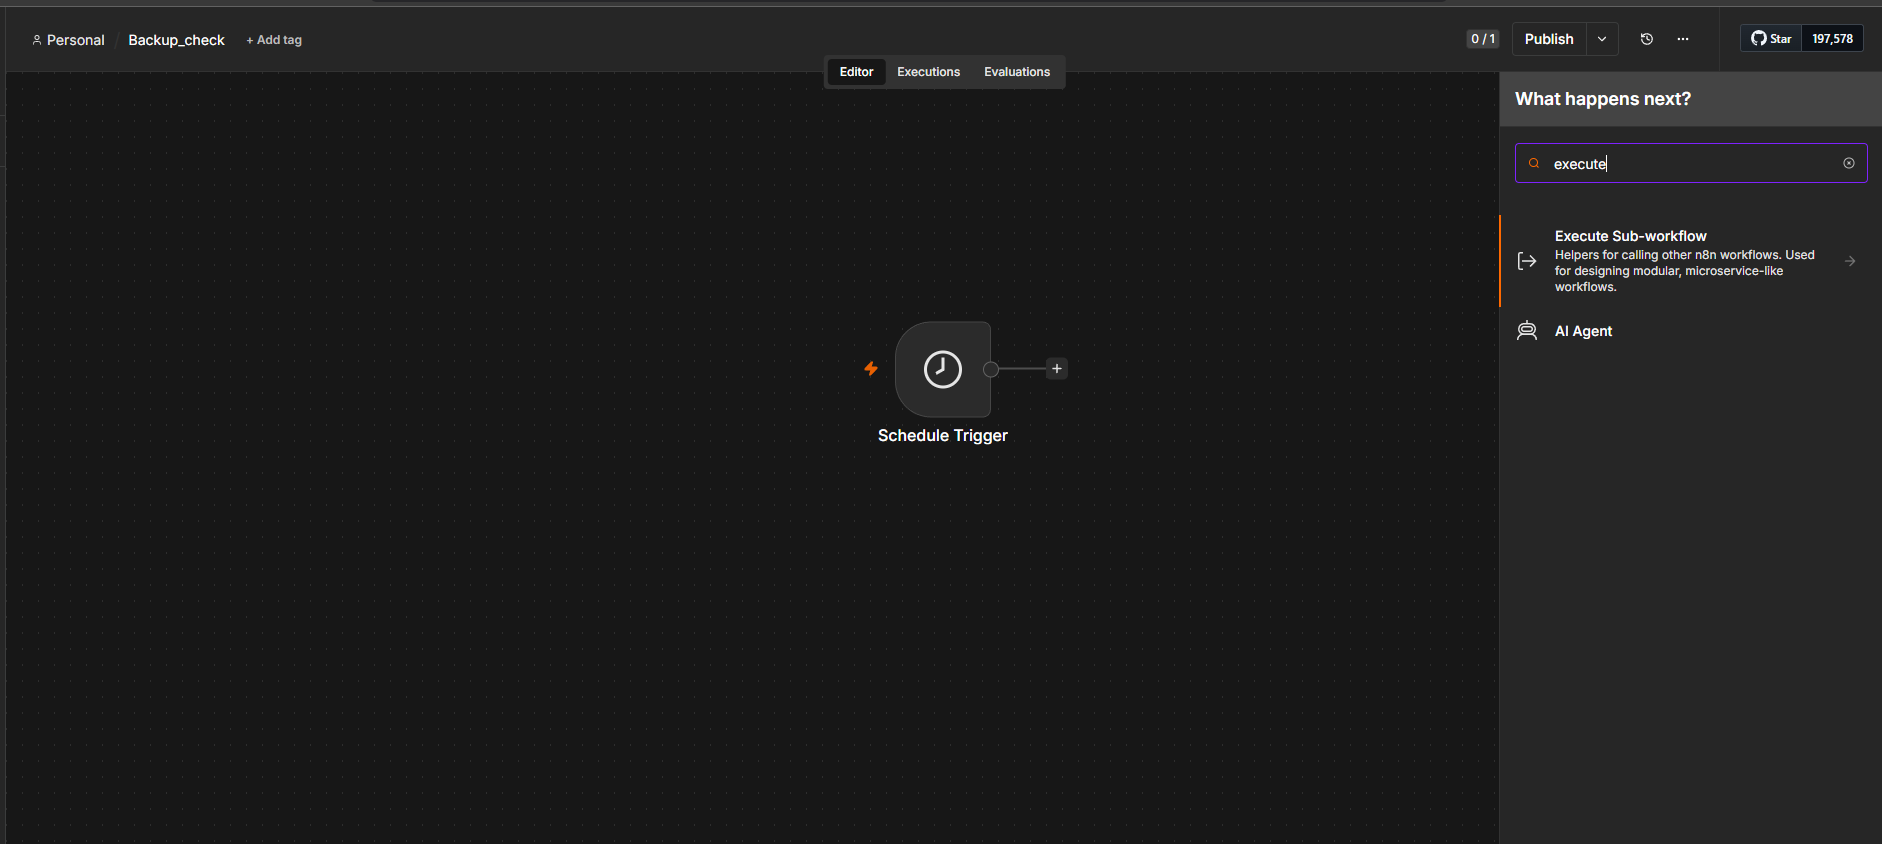
Task: Click the plus button after Schedule Trigger
Action: pyautogui.click(x=1057, y=369)
